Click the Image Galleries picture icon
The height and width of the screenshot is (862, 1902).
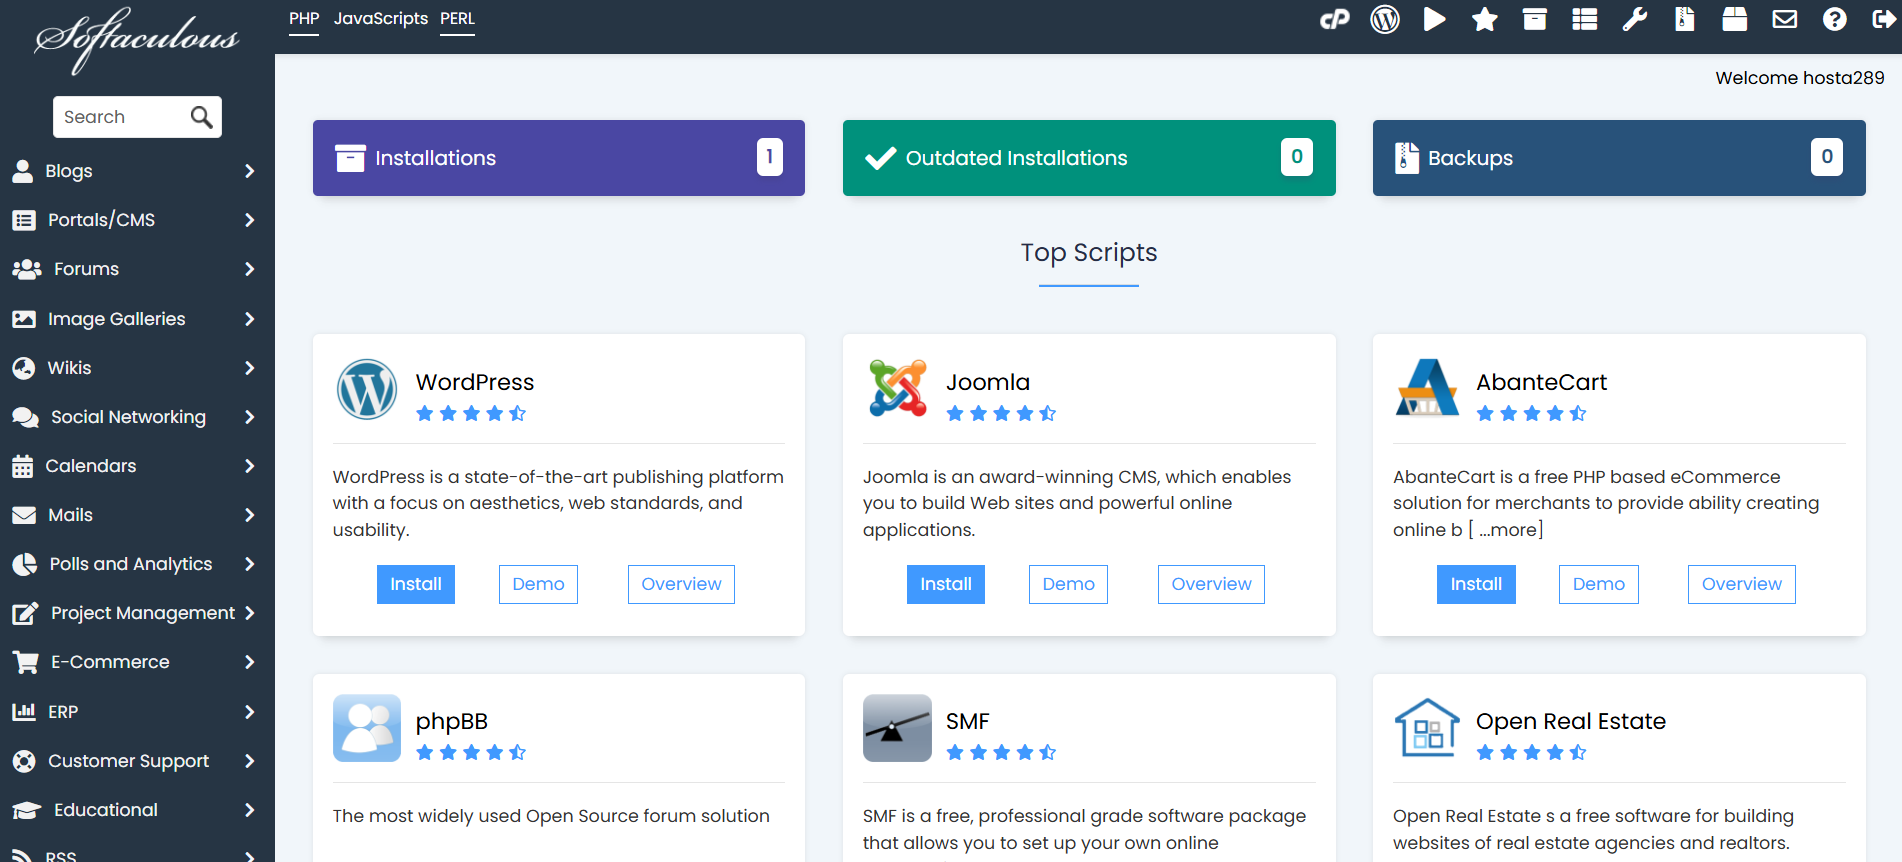pyautogui.click(x=24, y=319)
